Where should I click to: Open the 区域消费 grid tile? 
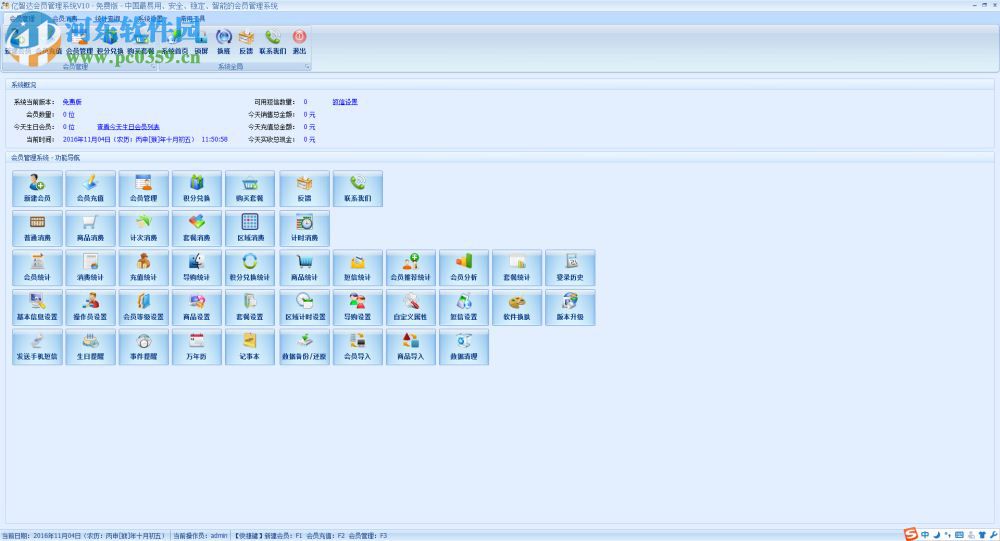pos(249,228)
